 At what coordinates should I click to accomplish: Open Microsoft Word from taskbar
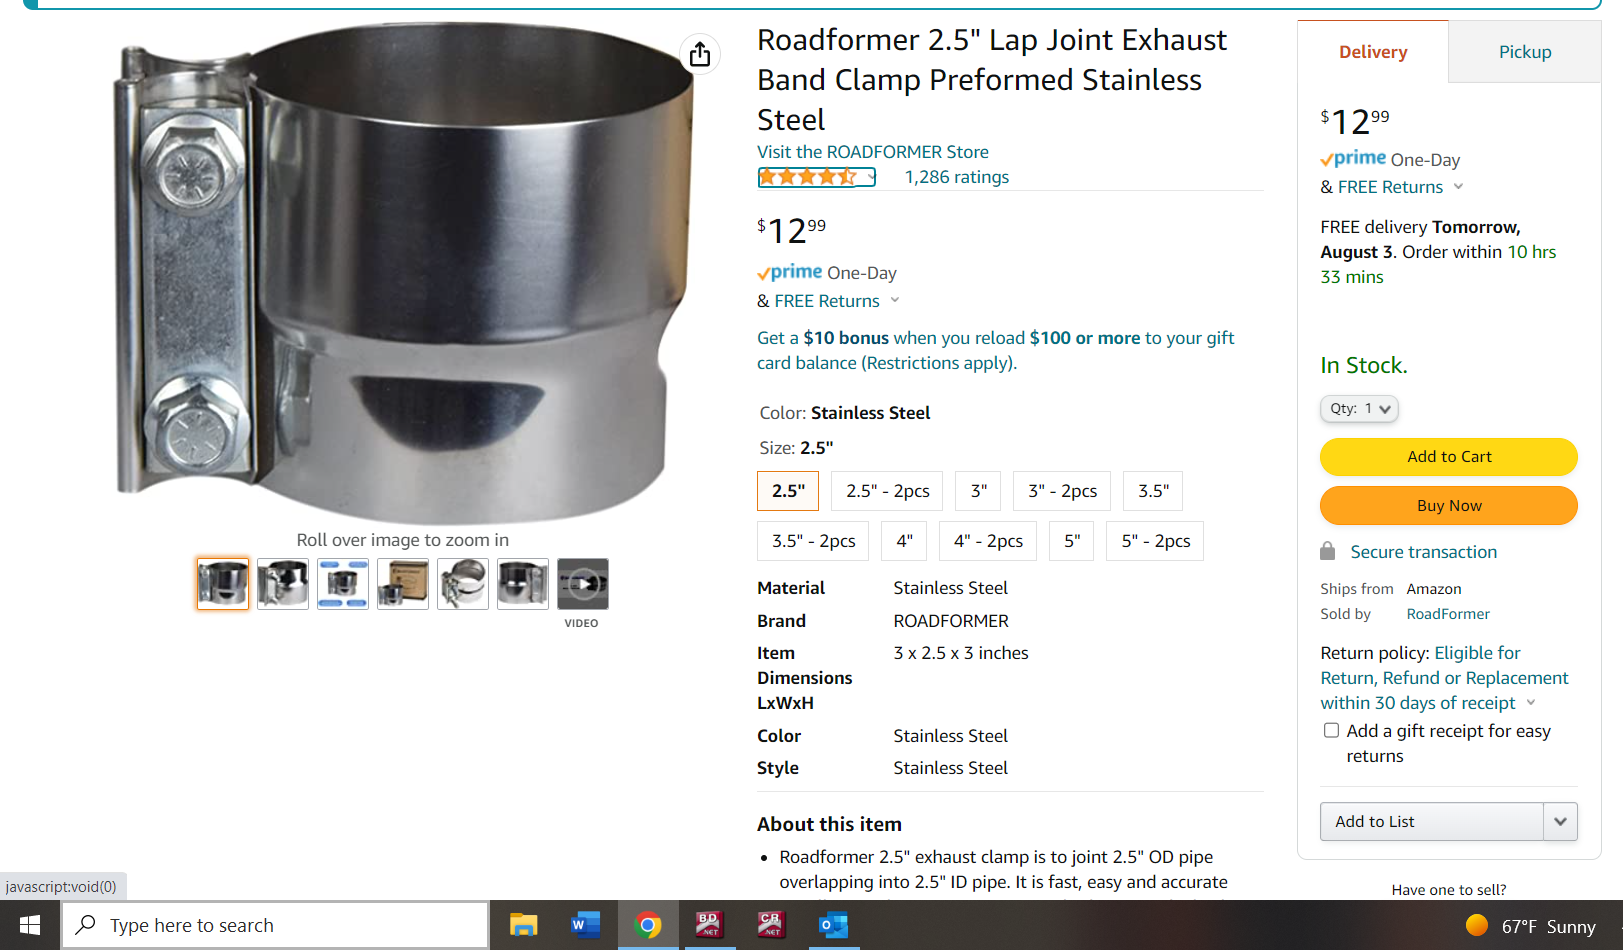pos(585,925)
